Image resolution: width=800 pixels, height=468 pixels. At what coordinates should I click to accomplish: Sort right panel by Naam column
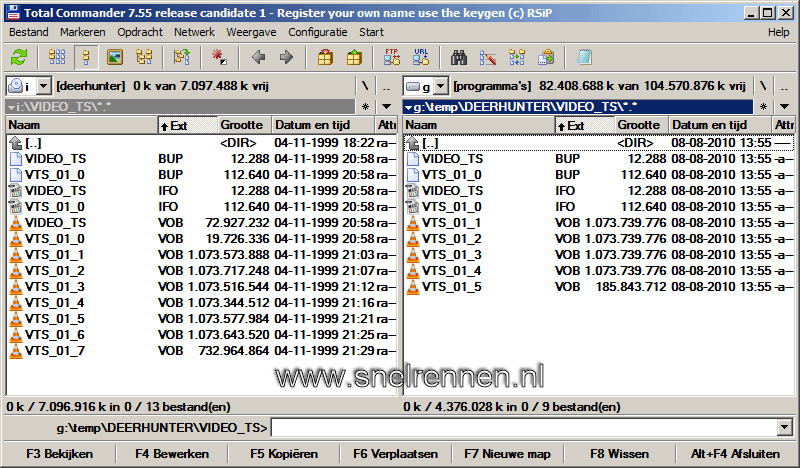pyautogui.click(x=479, y=125)
